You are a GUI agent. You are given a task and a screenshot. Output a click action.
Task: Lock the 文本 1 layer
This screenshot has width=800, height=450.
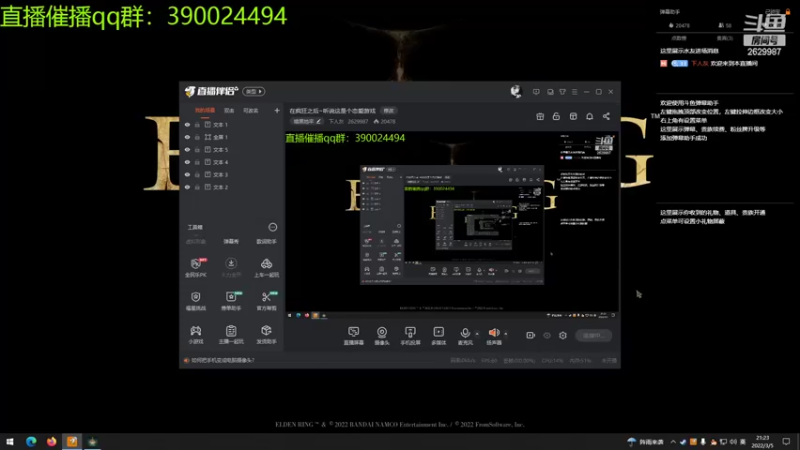pyautogui.click(x=197, y=124)
